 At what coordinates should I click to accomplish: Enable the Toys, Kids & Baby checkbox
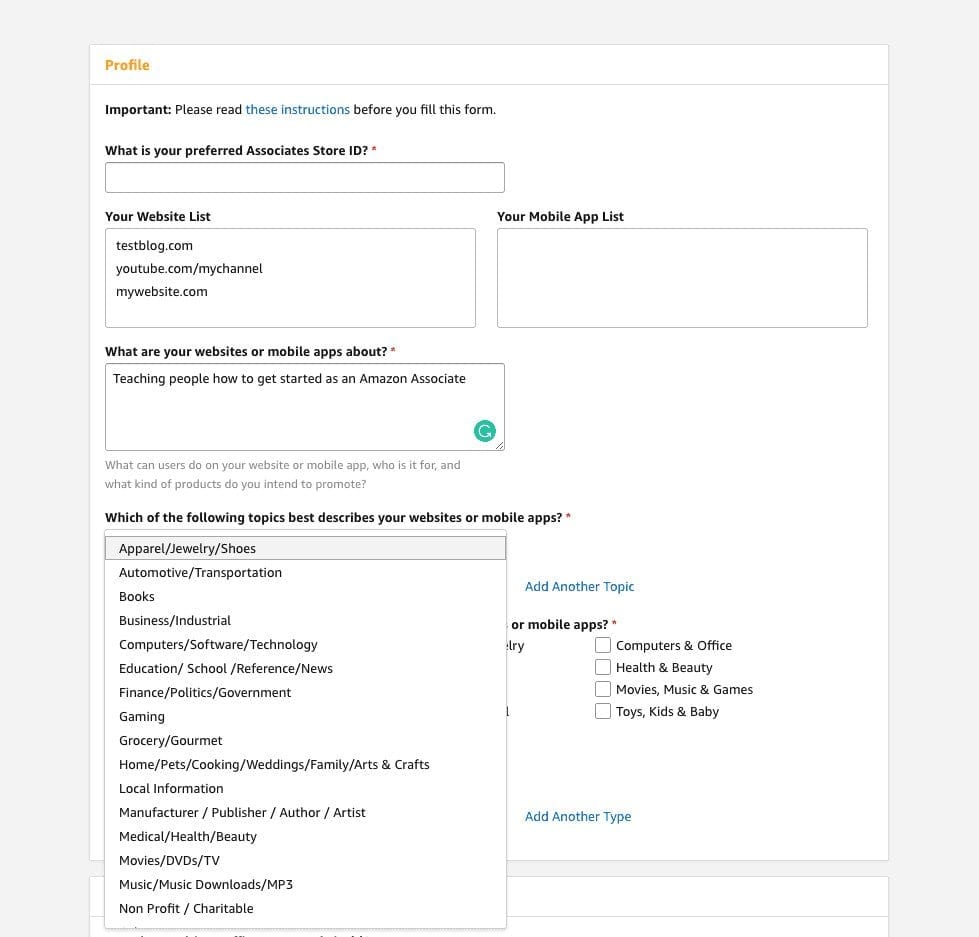(603, 711)
